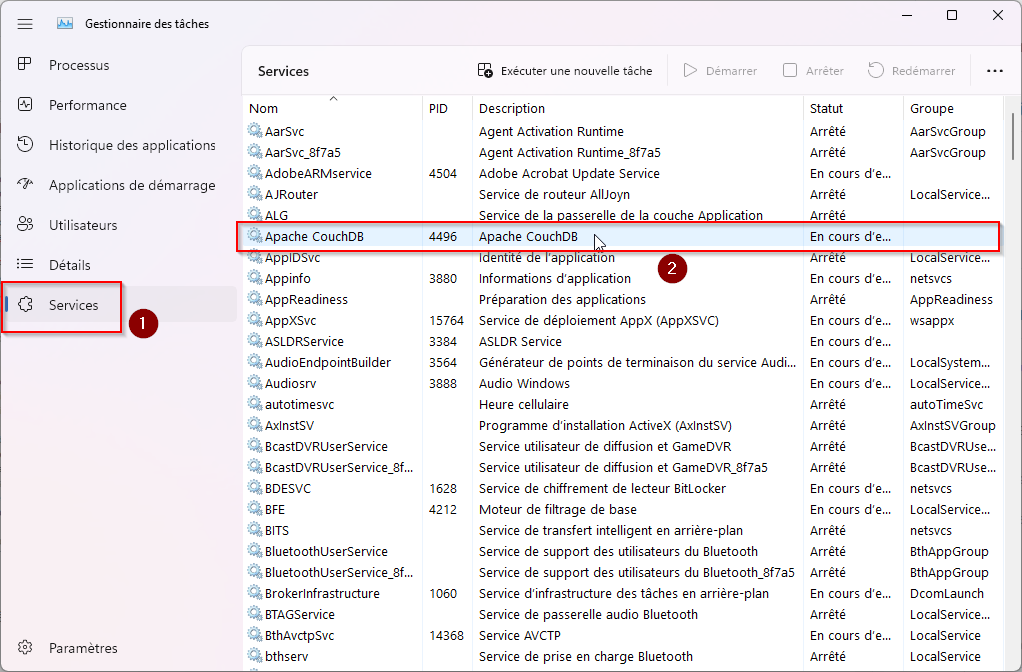
Task: Open the Détails list icon
Action: (x=25, y=264)
